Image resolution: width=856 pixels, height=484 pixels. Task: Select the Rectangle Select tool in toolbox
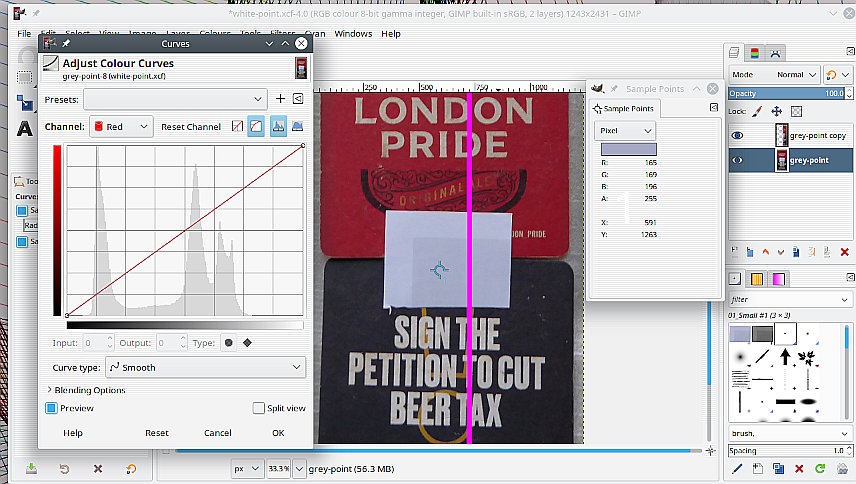[25, 77]
